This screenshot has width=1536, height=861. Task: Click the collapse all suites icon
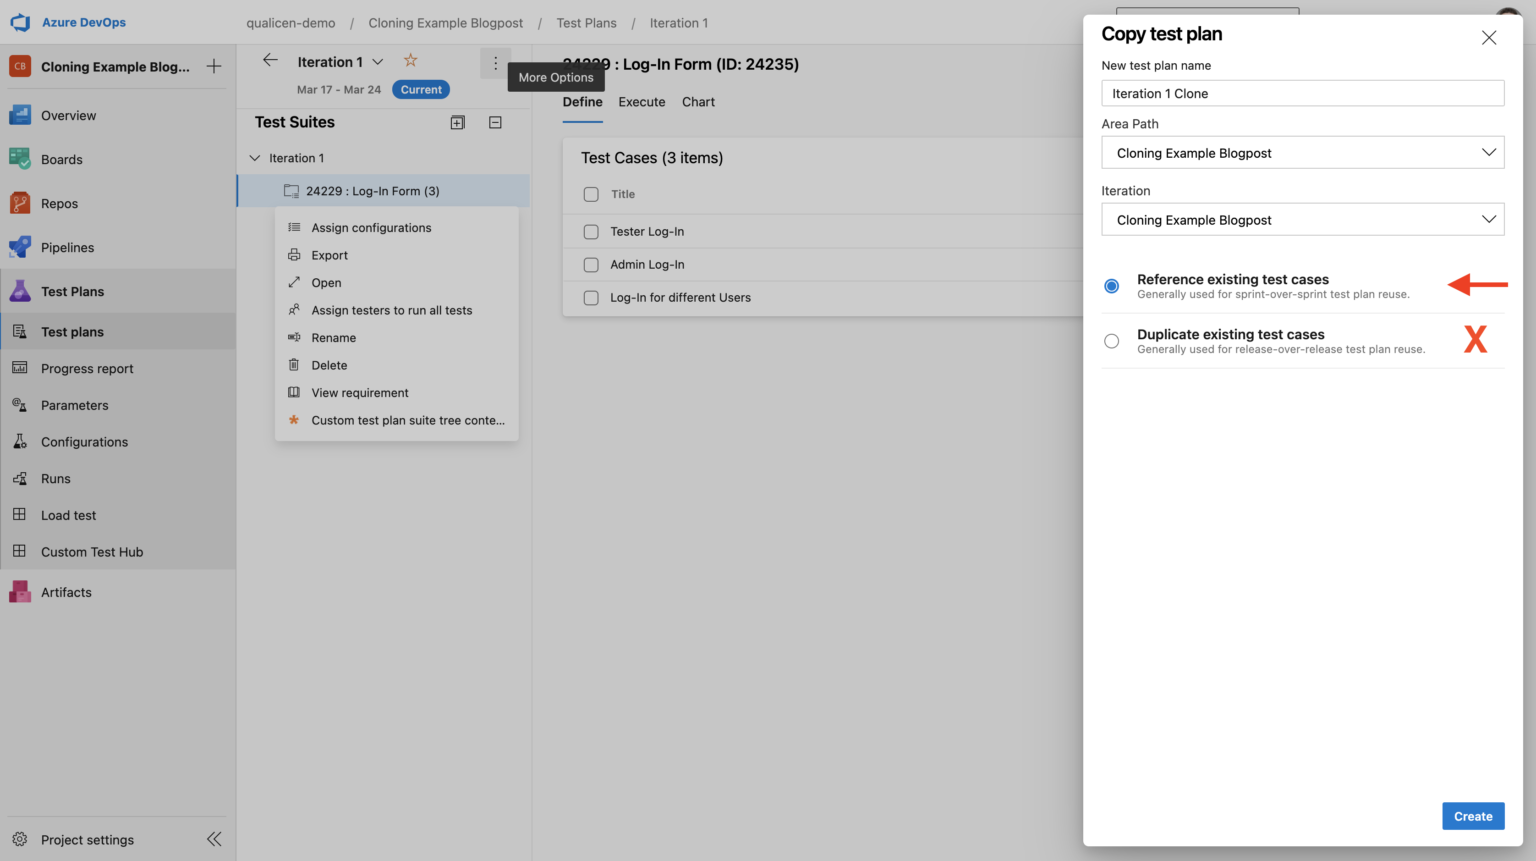[x=495, y=122]
